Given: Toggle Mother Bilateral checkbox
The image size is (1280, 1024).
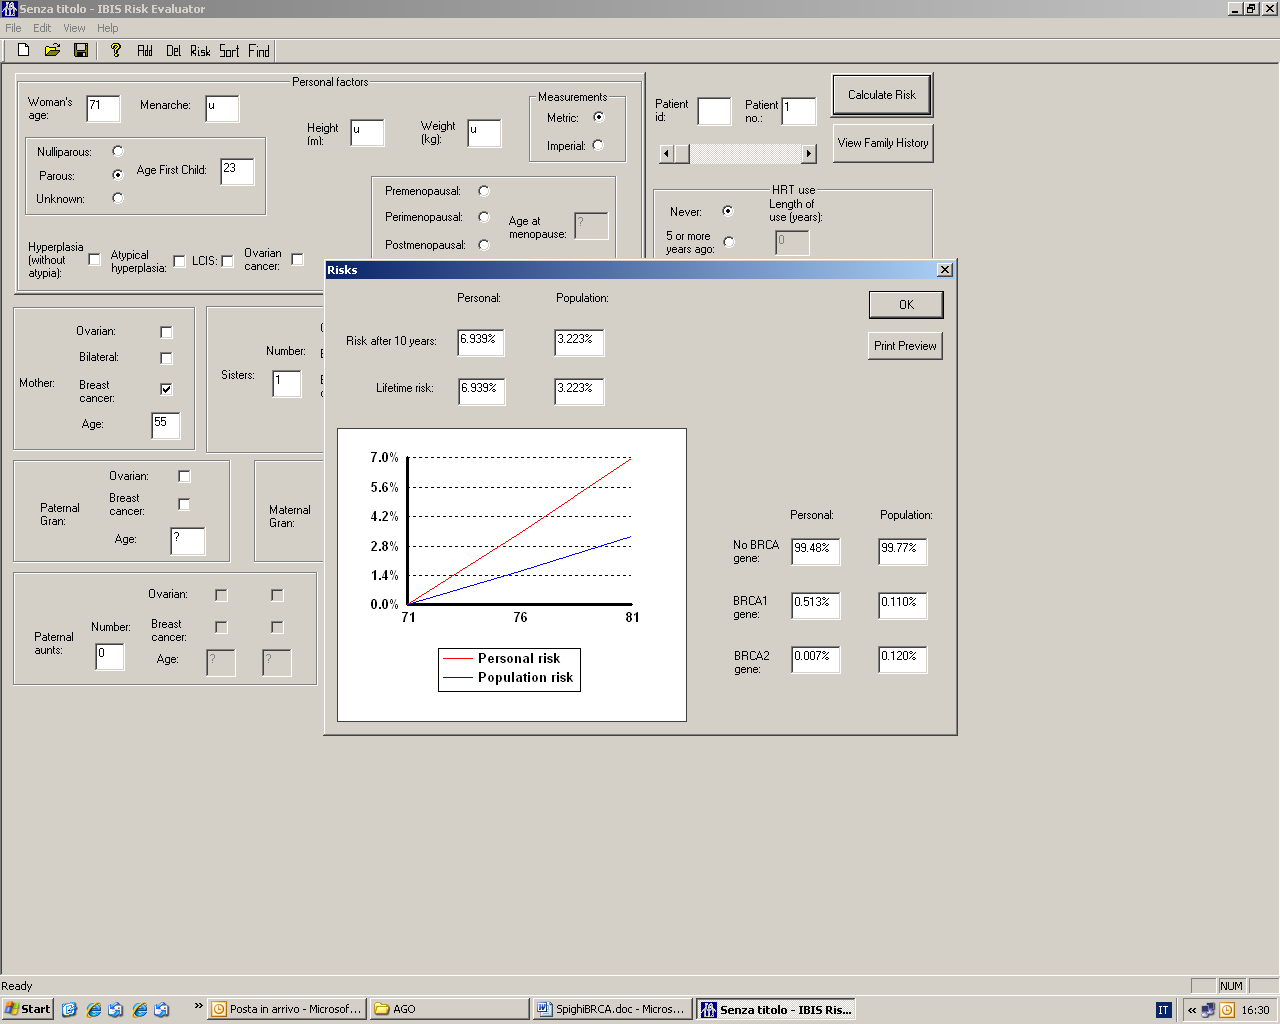Looking at the screenshot, I should click(x=166, y=358).
